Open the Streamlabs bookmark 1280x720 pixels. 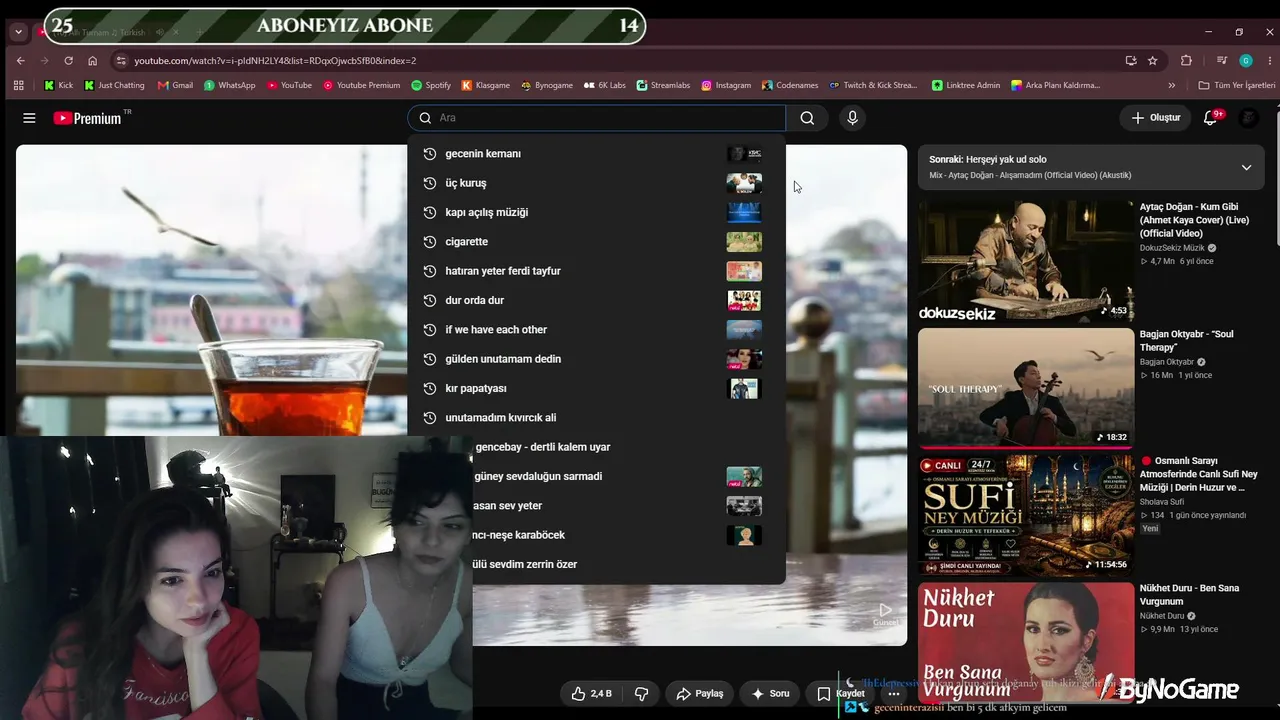[663, 85]
